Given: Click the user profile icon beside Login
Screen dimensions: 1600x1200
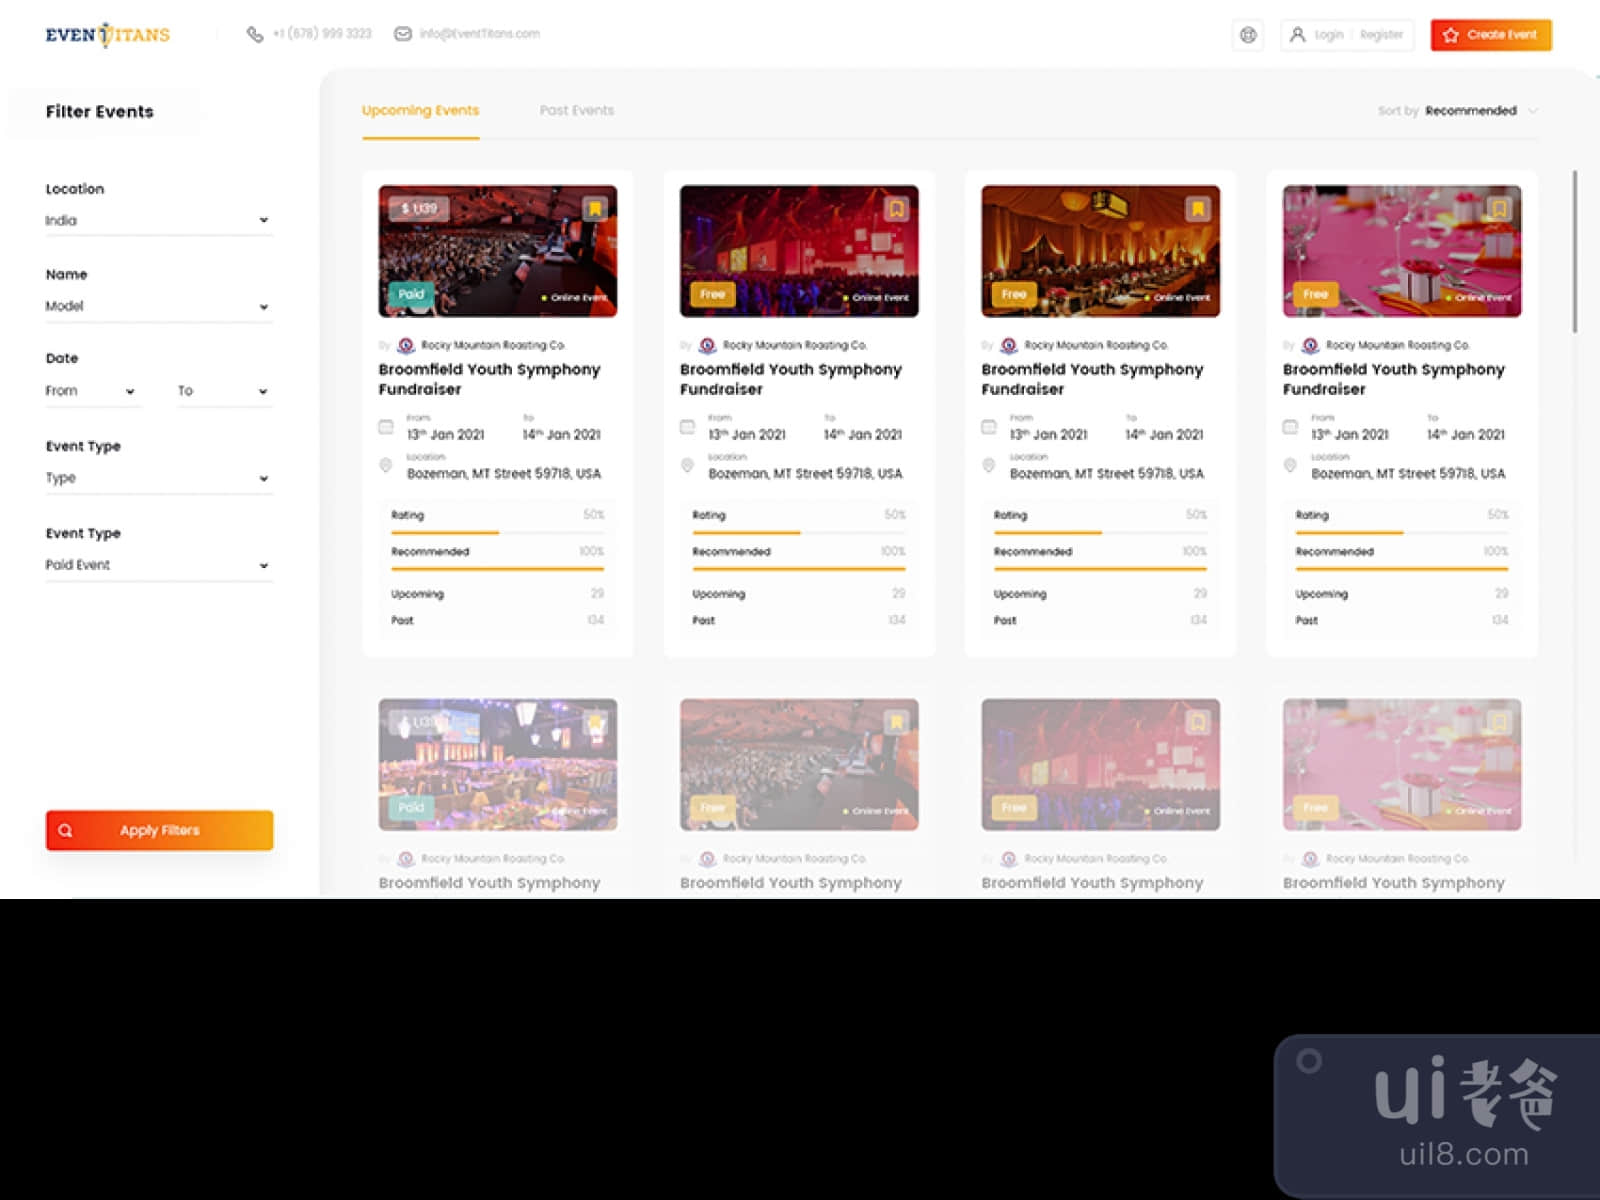Looking at the screenshot, I should (1297, 35).
